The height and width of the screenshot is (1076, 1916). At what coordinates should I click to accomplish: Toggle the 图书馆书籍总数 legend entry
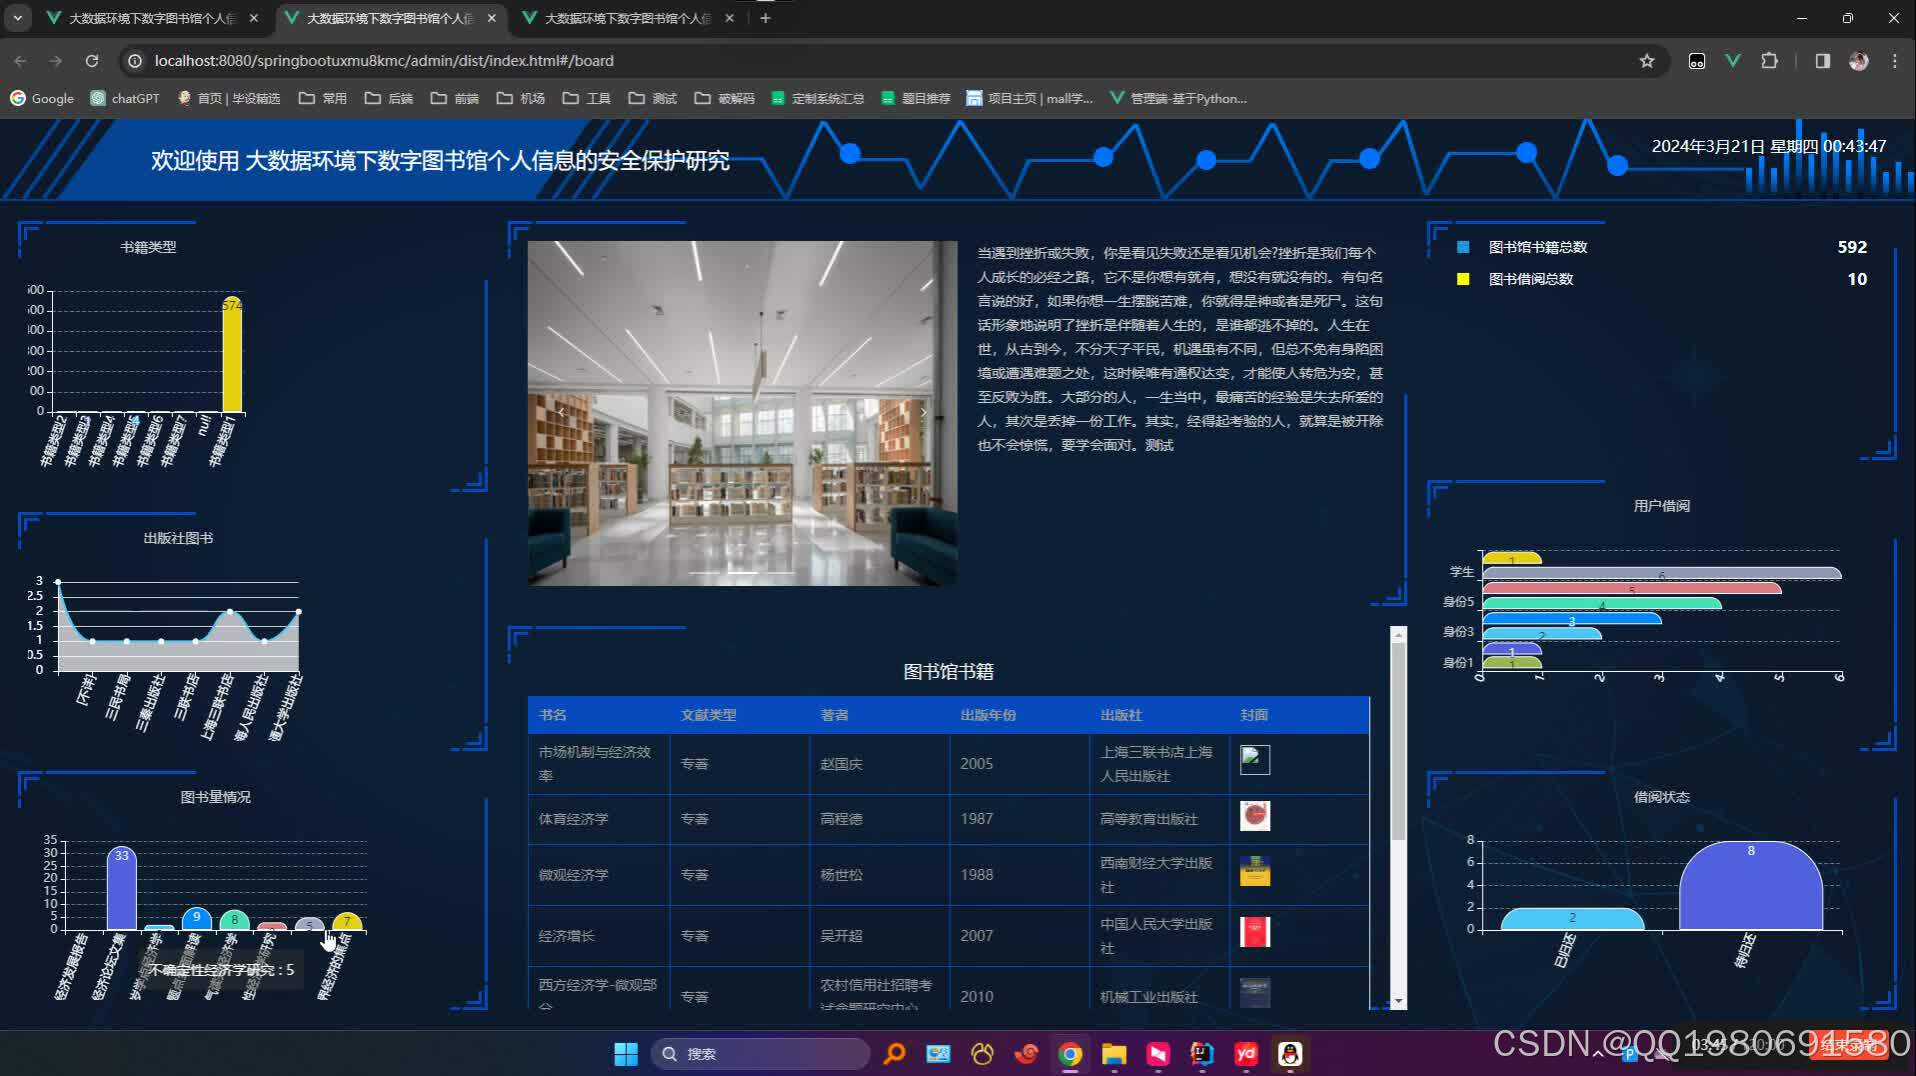coord(1537,247)
